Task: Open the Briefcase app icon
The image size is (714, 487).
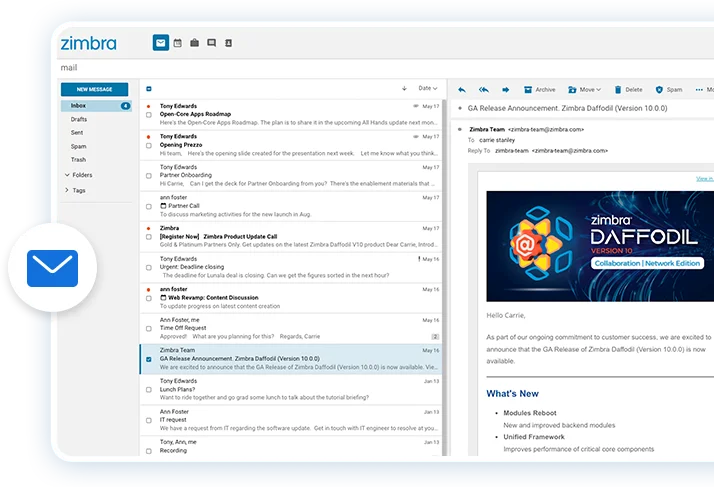Action: tap(194, 43)
